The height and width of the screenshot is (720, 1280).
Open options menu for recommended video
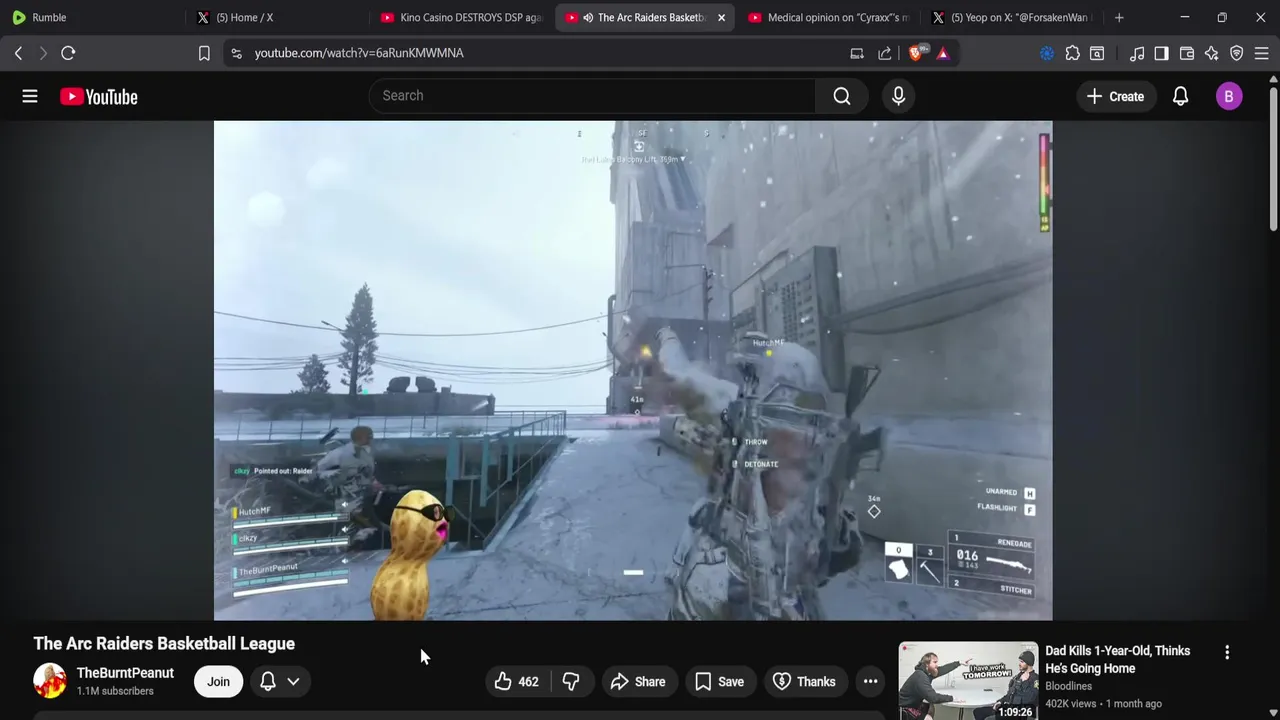[1227, 652]
